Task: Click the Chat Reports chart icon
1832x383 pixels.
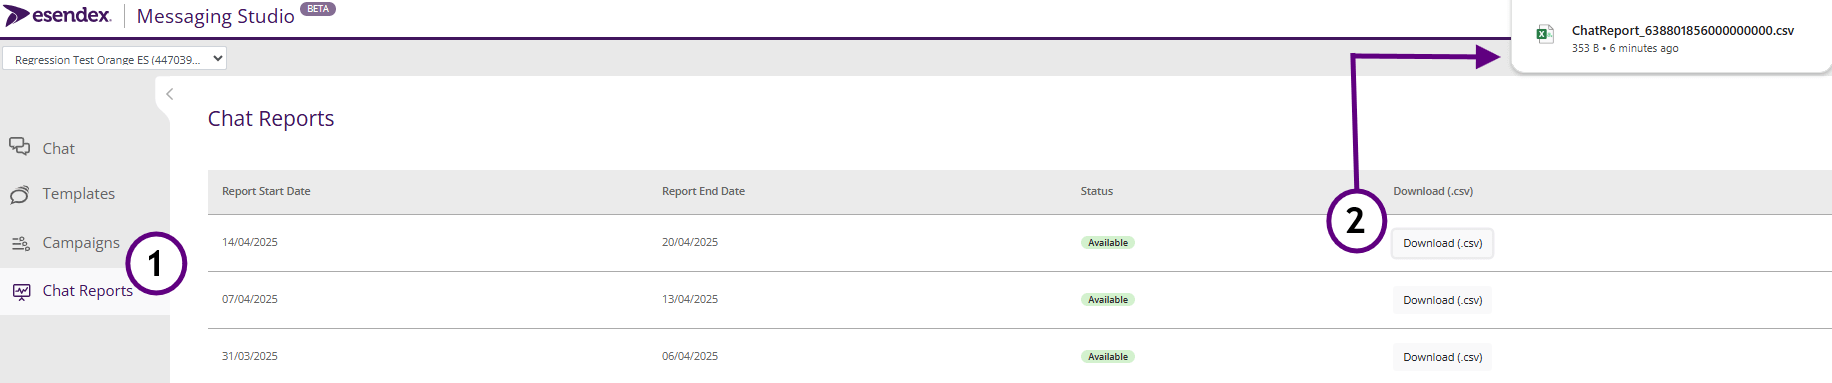Action: [21, 291]
